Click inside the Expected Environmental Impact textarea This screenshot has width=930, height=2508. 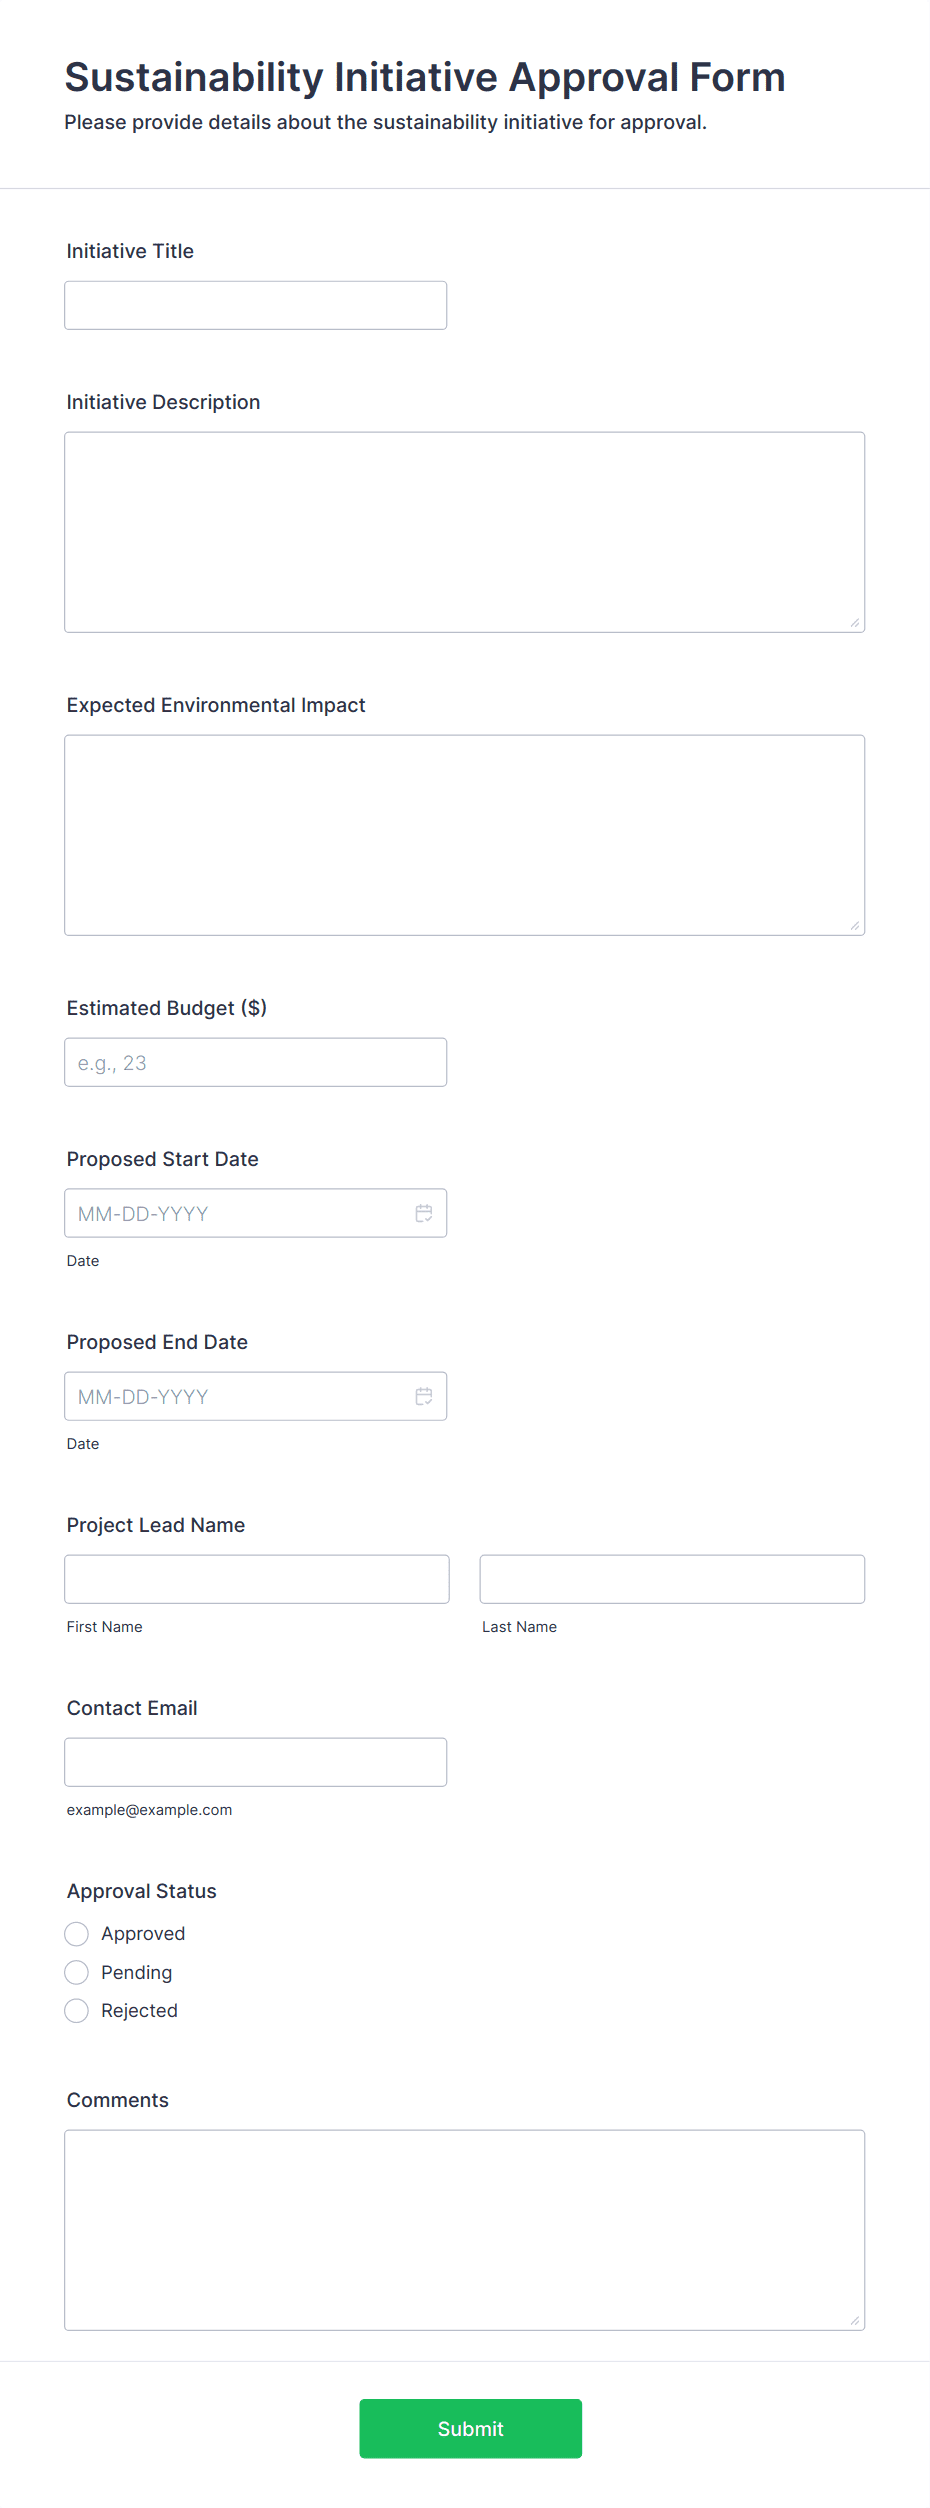(x=465, y=835)
